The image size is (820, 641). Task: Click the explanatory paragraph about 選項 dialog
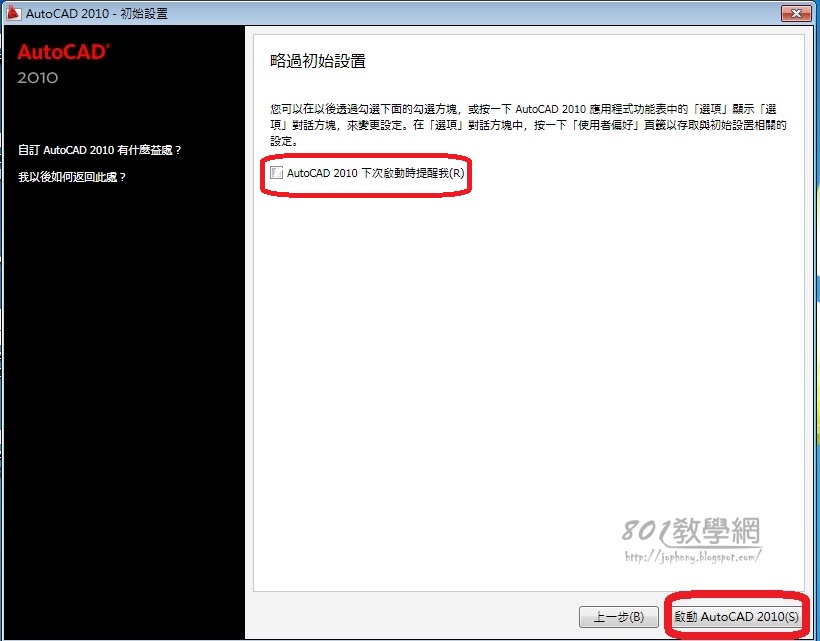[x=528, y=125]
